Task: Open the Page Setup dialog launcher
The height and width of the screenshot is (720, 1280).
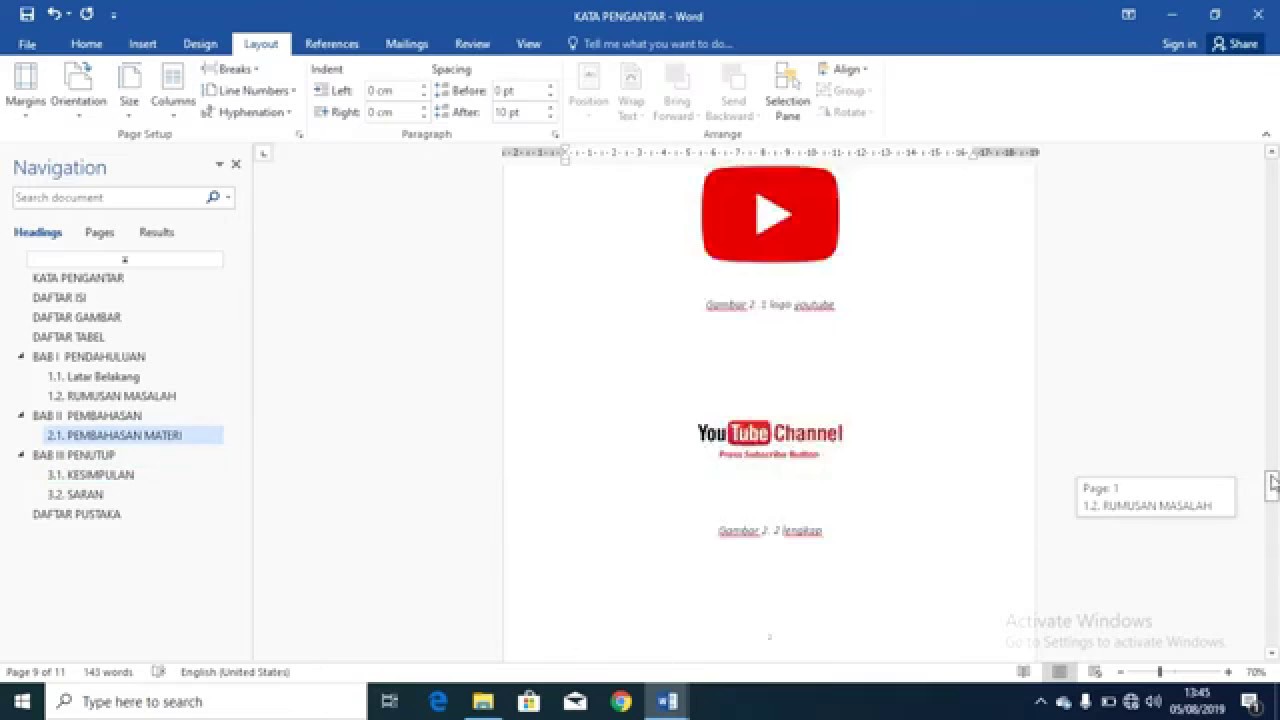Action: (298, 134)
